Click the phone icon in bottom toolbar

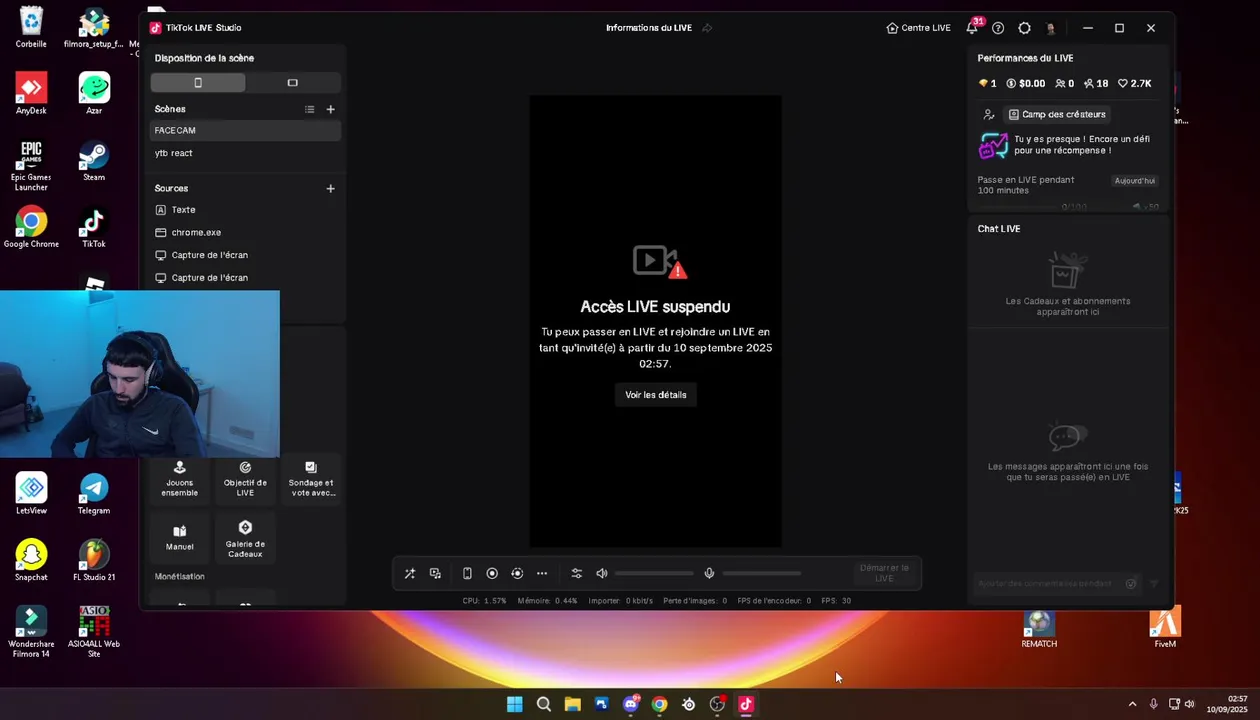(x=467, y=573)
